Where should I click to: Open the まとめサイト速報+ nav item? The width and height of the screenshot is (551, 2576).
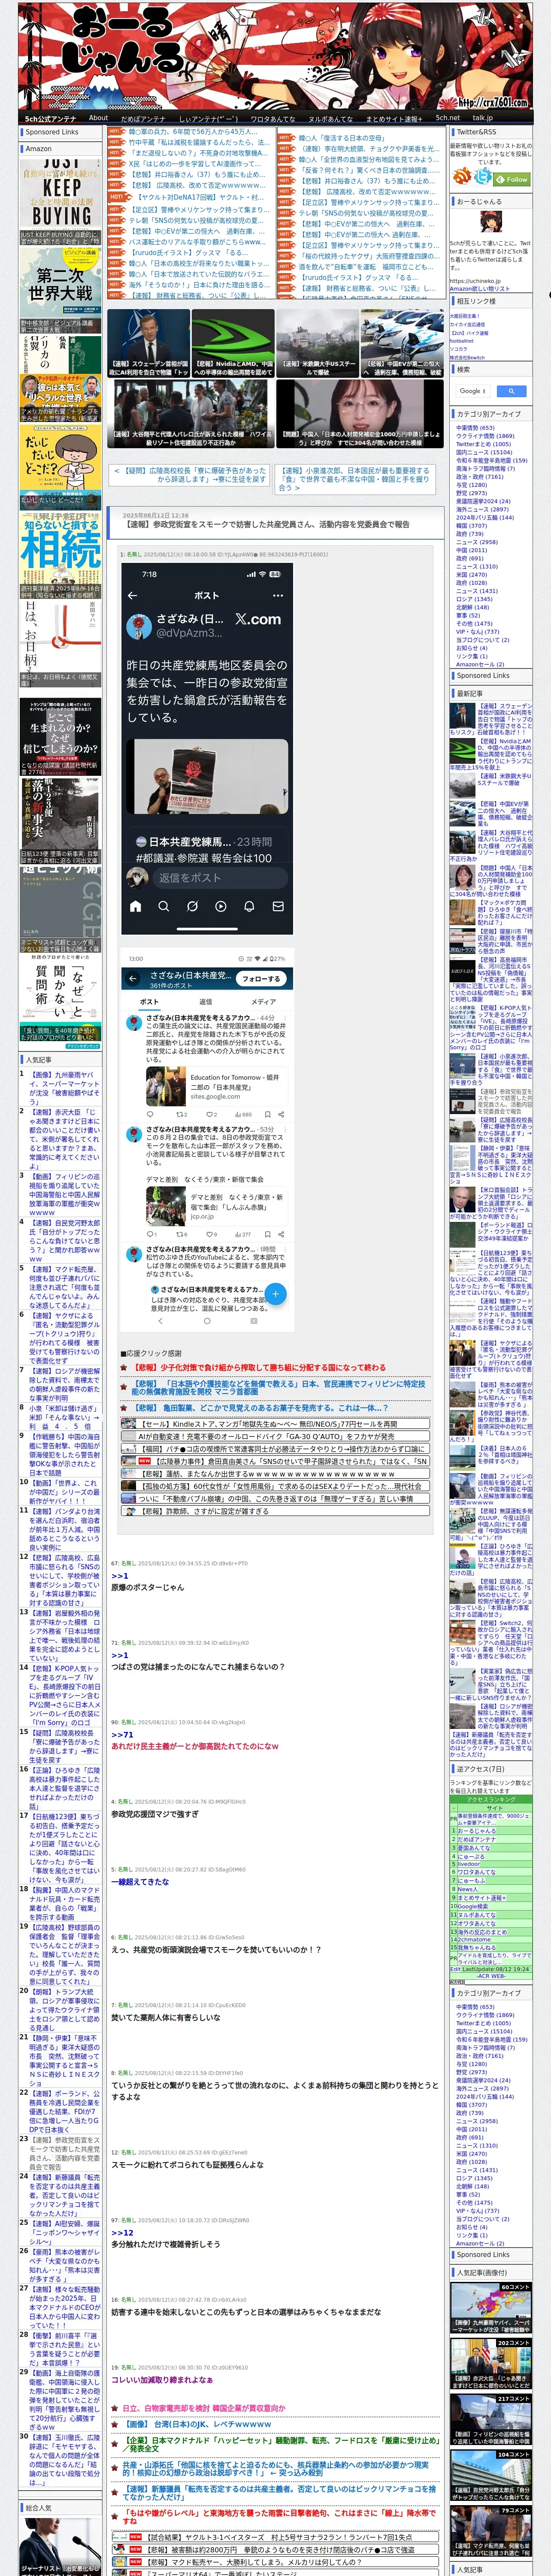(x=394, y=118)
